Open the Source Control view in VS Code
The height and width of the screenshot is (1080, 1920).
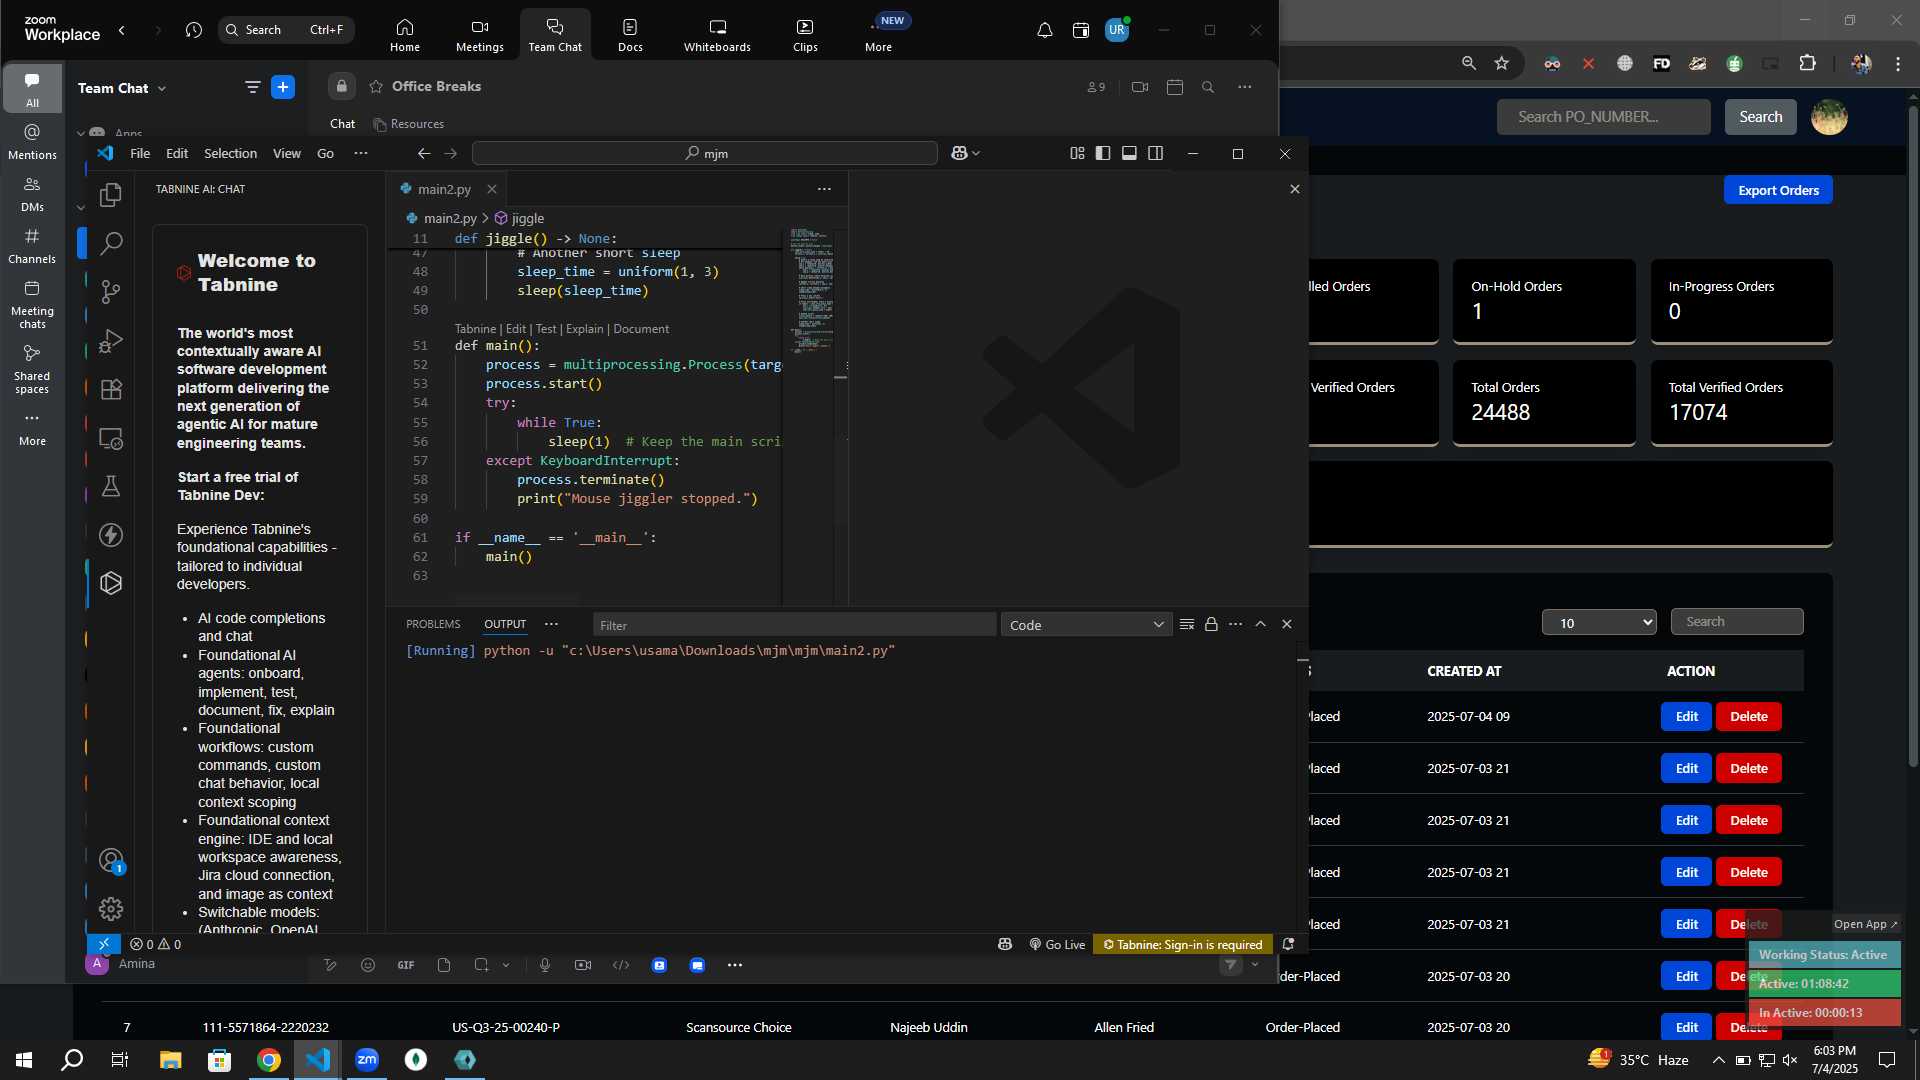point(111,292)
